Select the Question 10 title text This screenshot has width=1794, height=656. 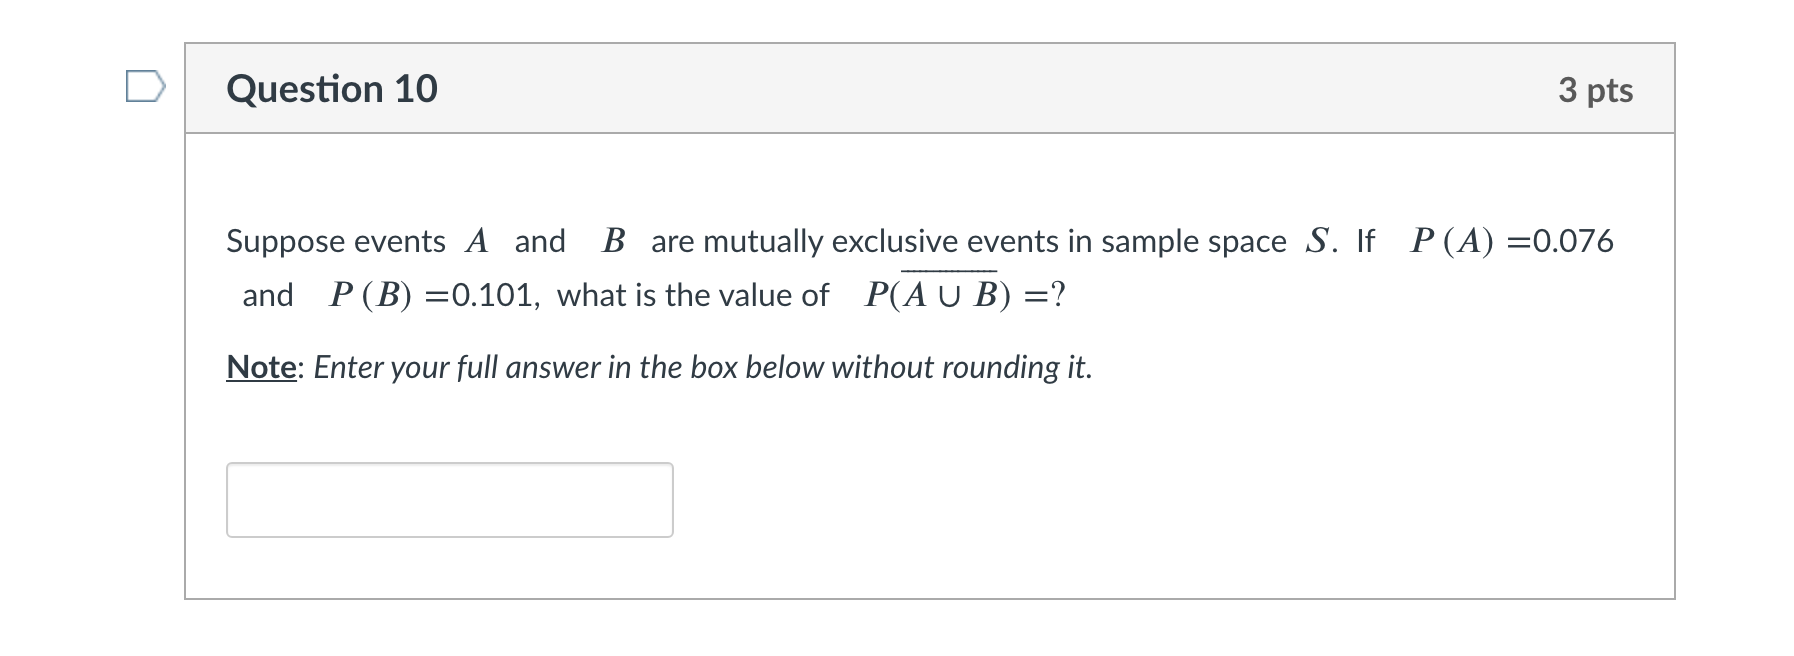333,89
